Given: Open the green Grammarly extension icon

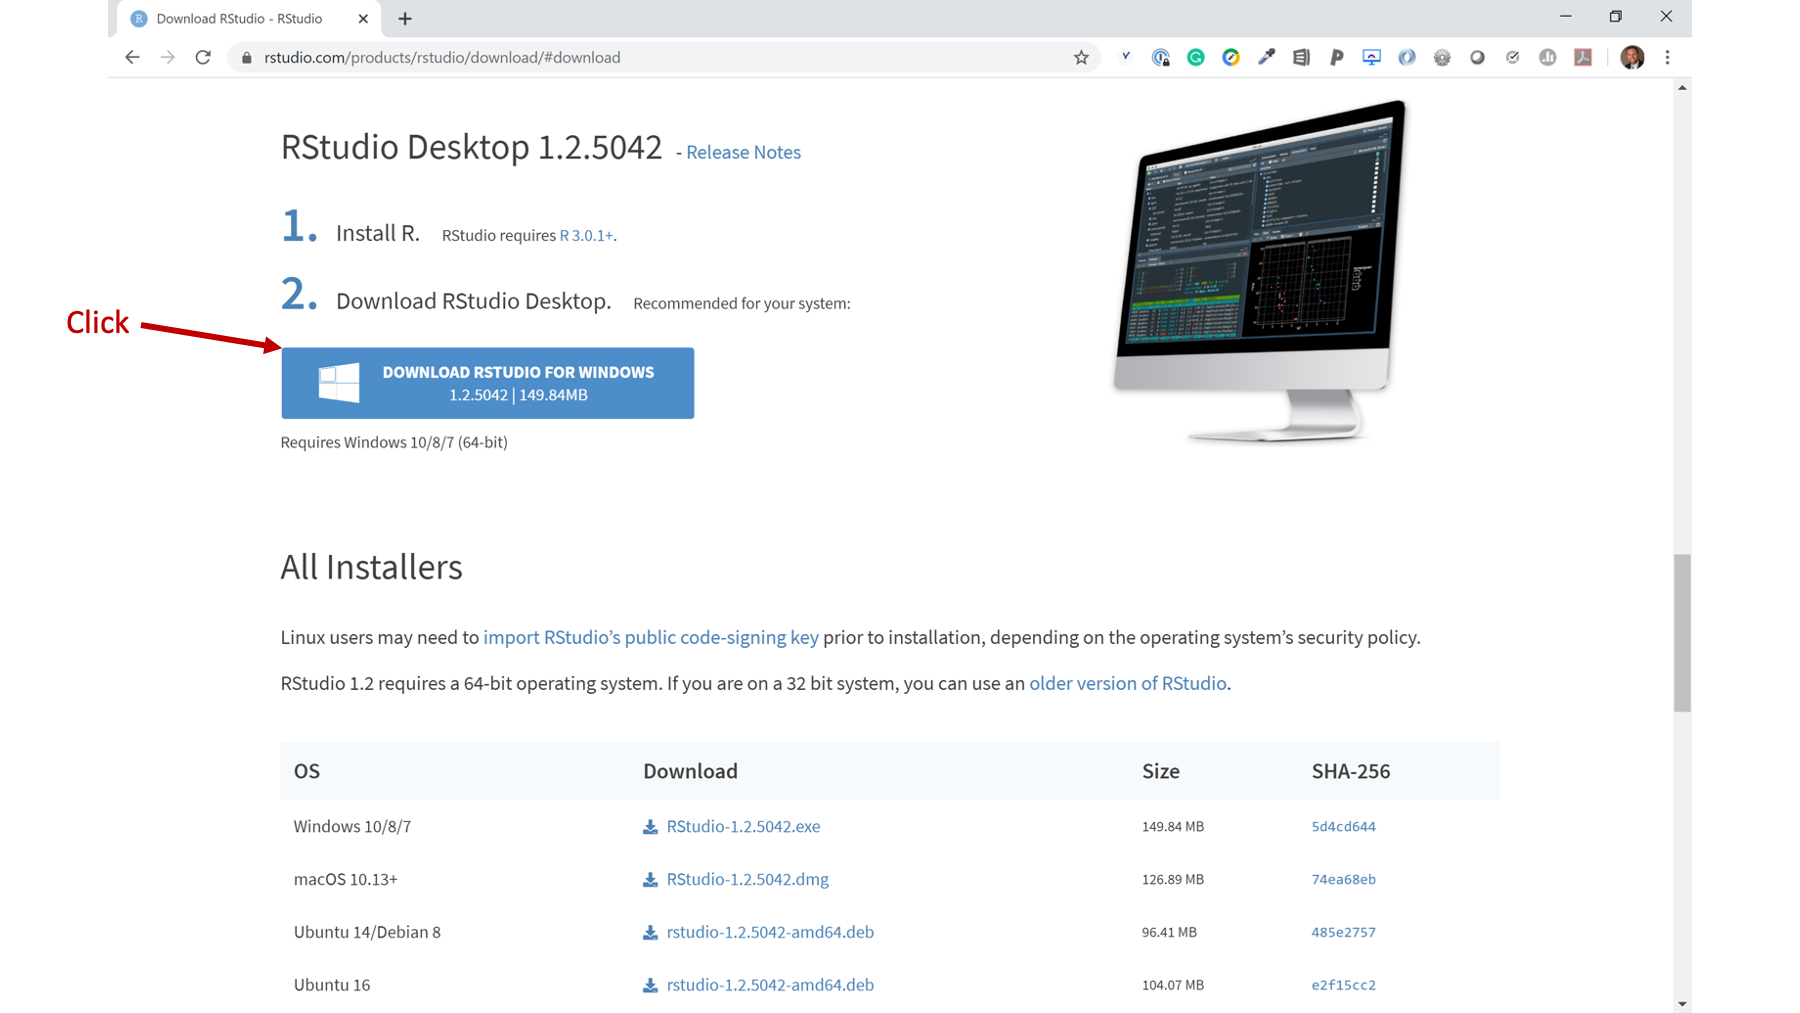Looking at the screenshot, I should (x=1196, y=58).
